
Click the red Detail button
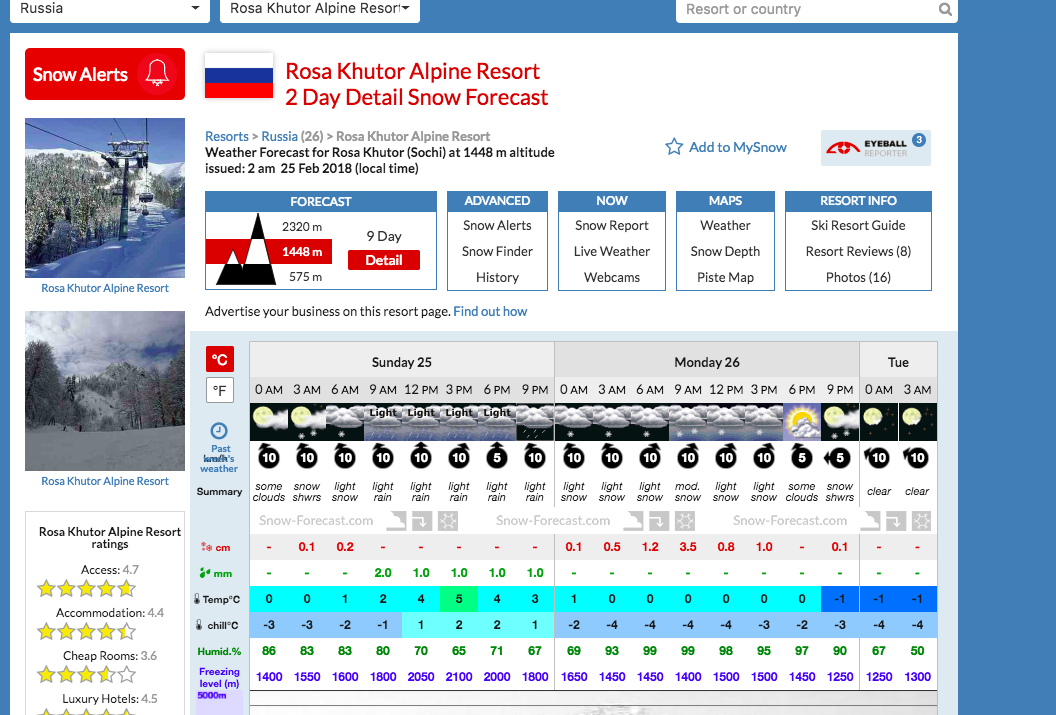pyautogui.click(x=384, y=260)
